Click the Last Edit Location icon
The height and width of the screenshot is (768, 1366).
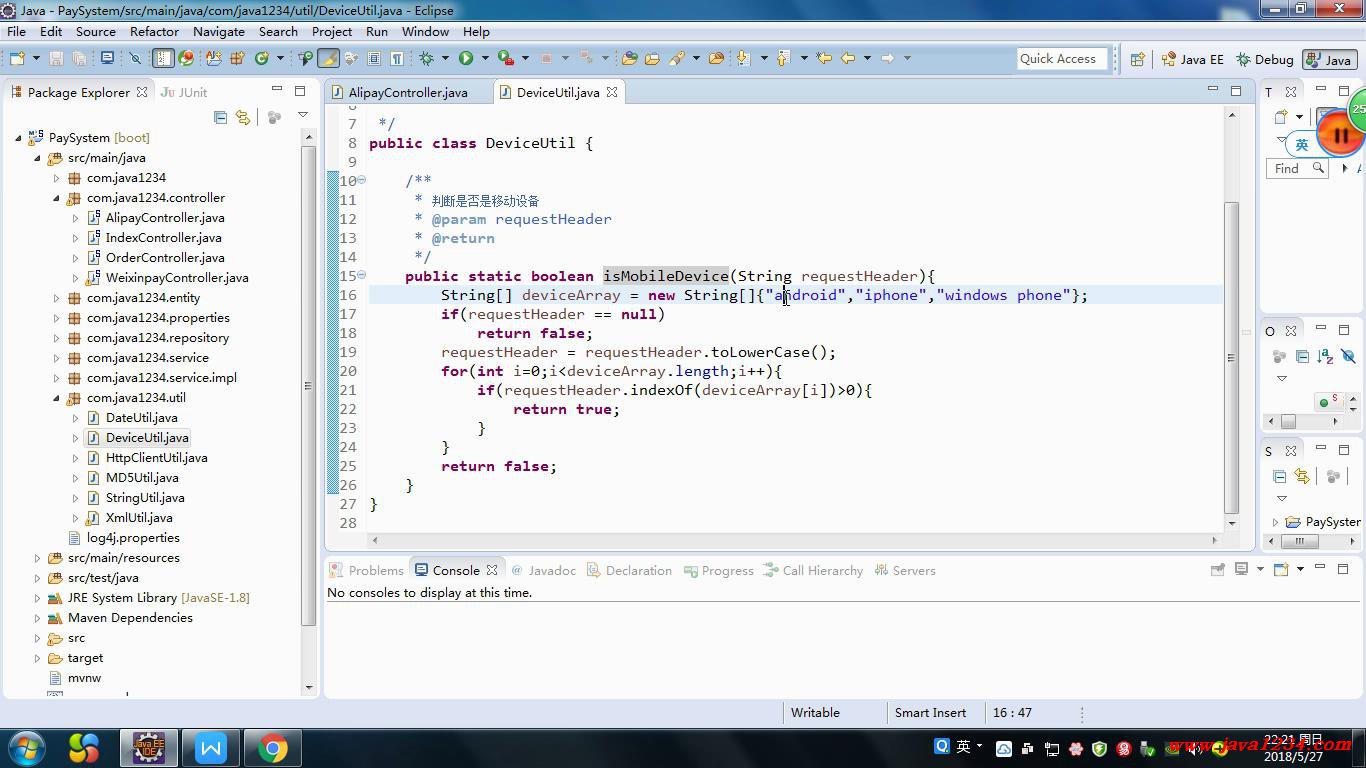(824, 58)
